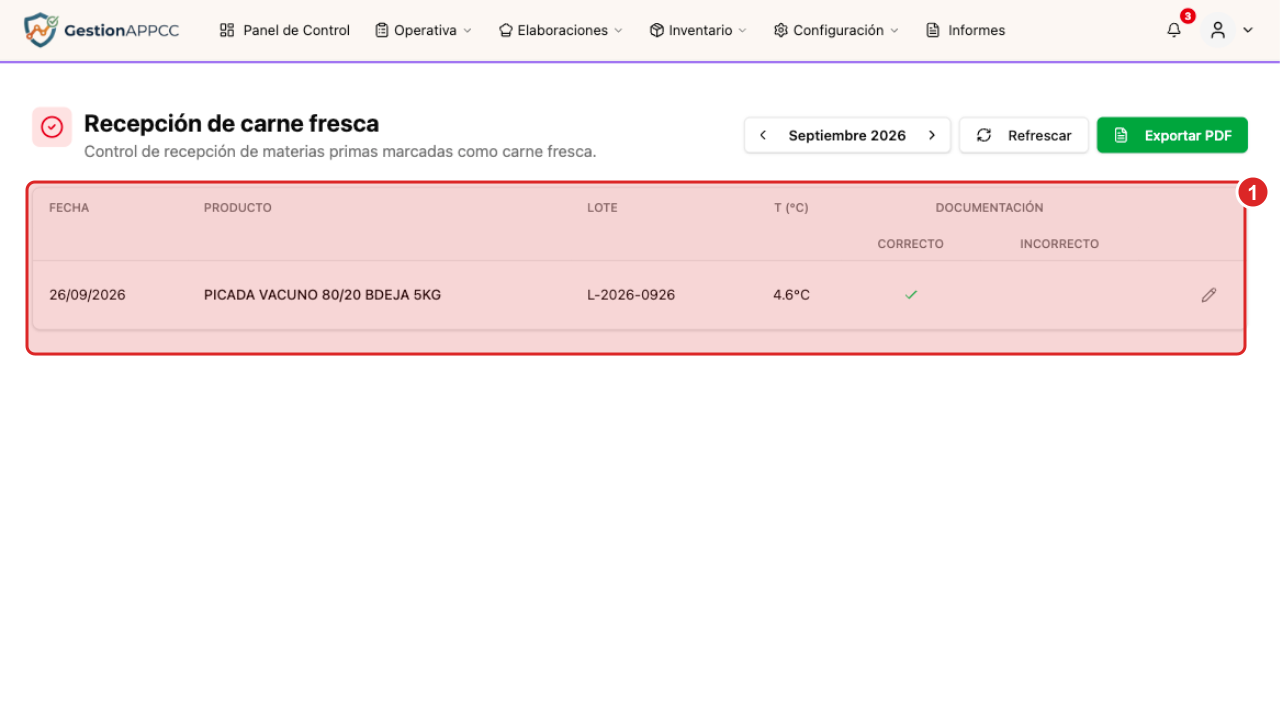Viewport: 1280px width, 720px height.
Task: Open the Elaboraciones dropdown menu
Action: click(560, 30)
